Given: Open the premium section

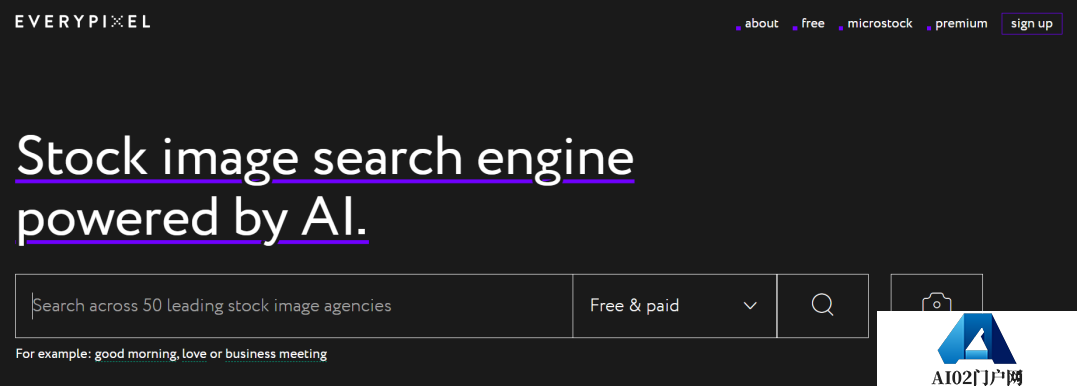Looking at the screenshot, I should tap(961, 23).
